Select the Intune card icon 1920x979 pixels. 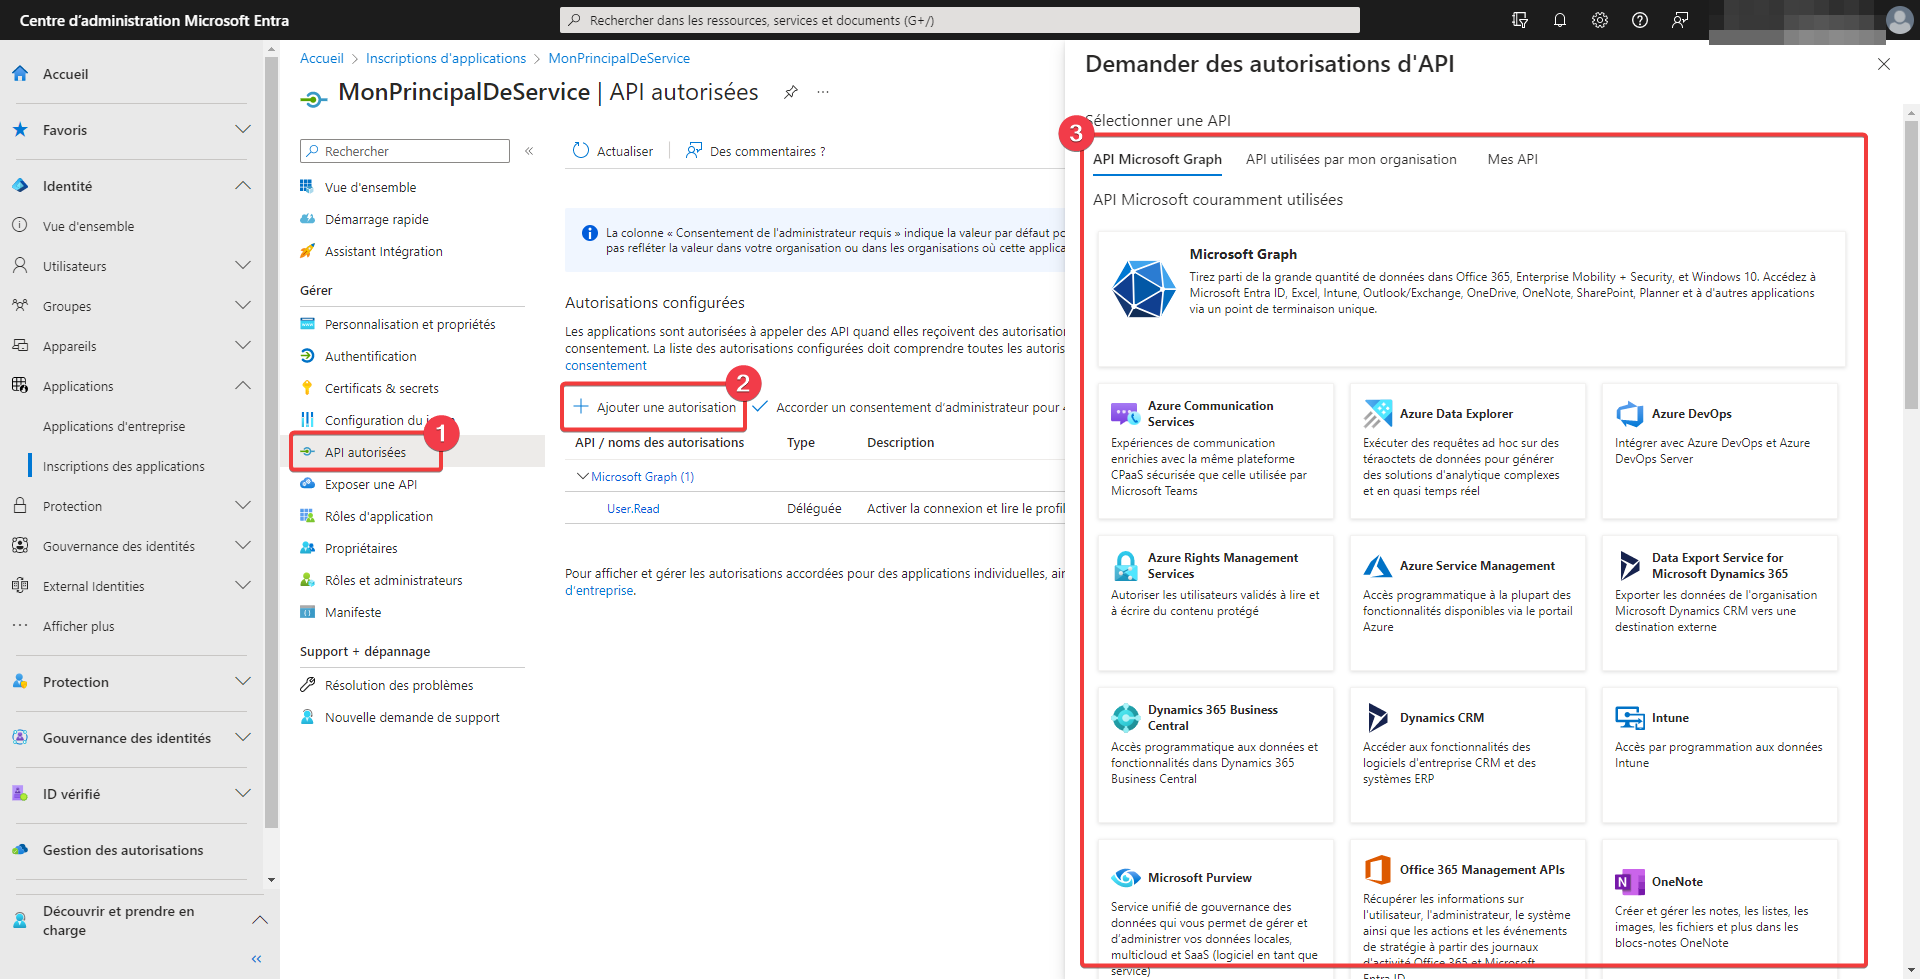(1630, 717)
